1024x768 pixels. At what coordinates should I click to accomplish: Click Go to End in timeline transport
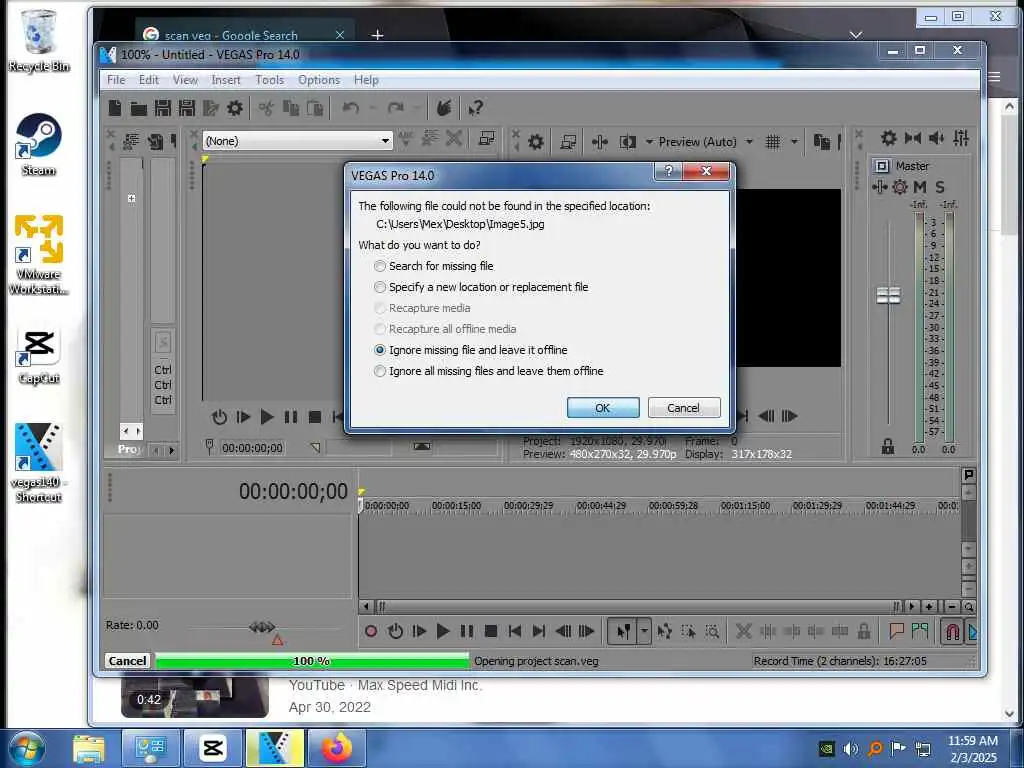click(x=539, y=631)
